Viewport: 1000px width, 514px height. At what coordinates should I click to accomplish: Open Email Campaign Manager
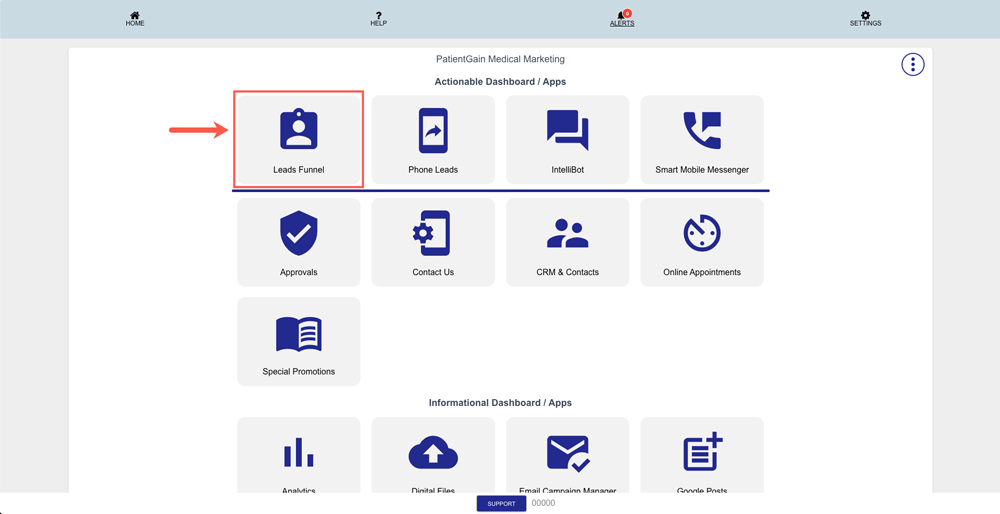tap(568, 455)
